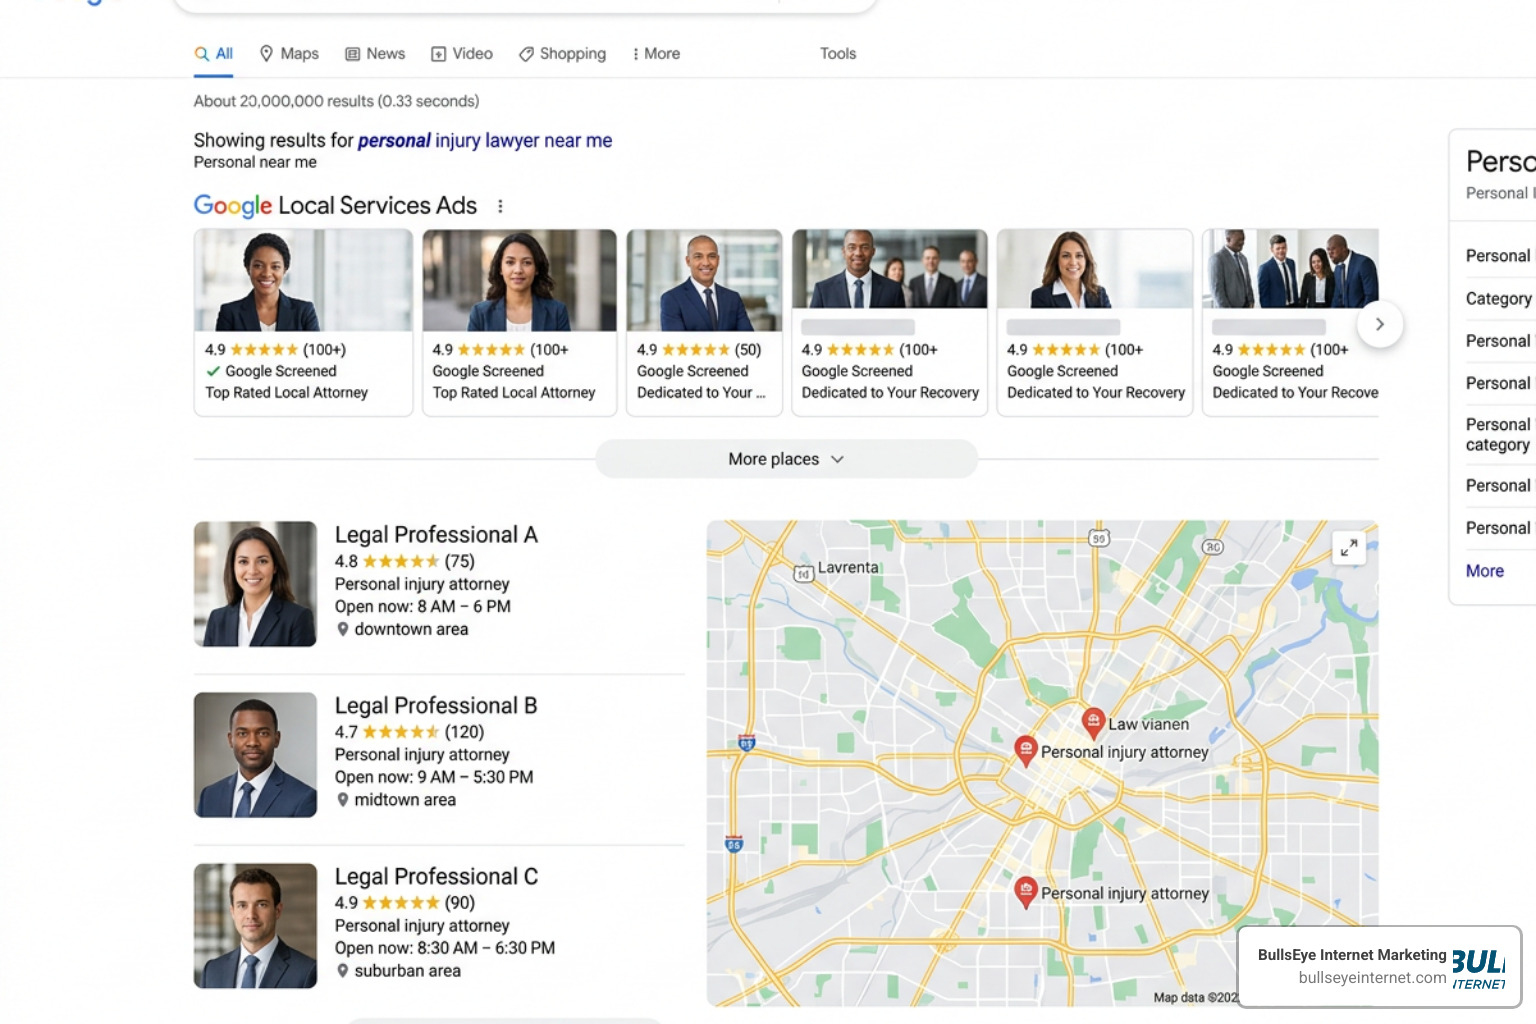
Task: Click the 'midtown area' location text
Action: [x=405, y=801]
